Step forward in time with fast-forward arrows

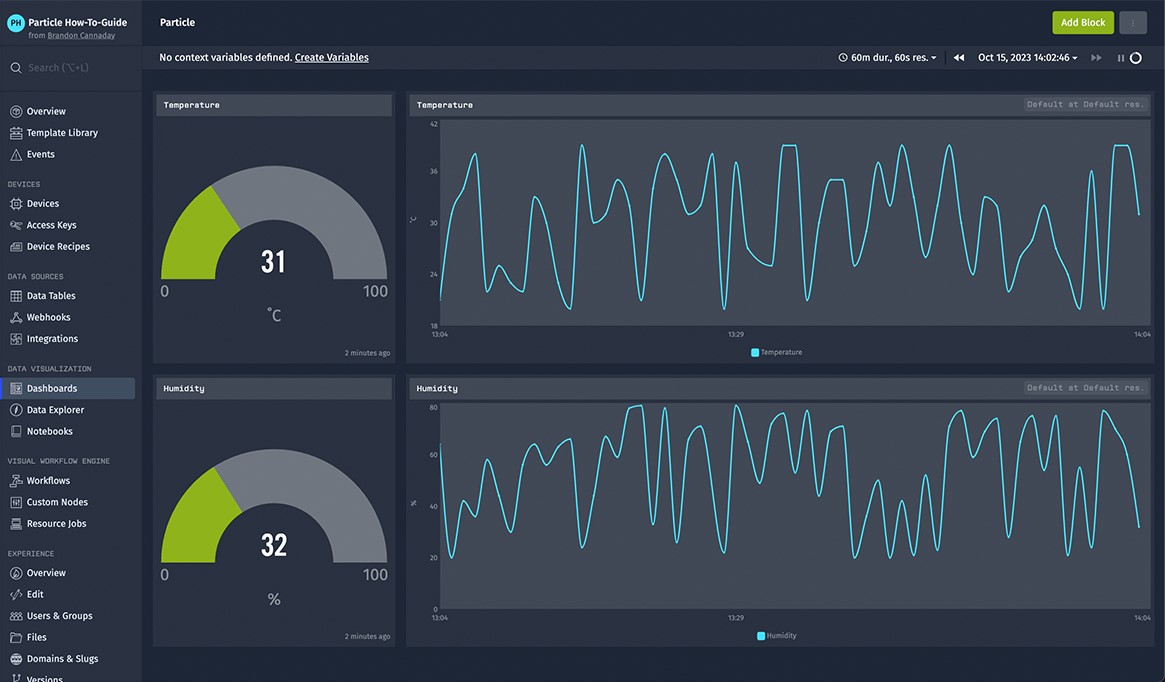click(1096, 57)
